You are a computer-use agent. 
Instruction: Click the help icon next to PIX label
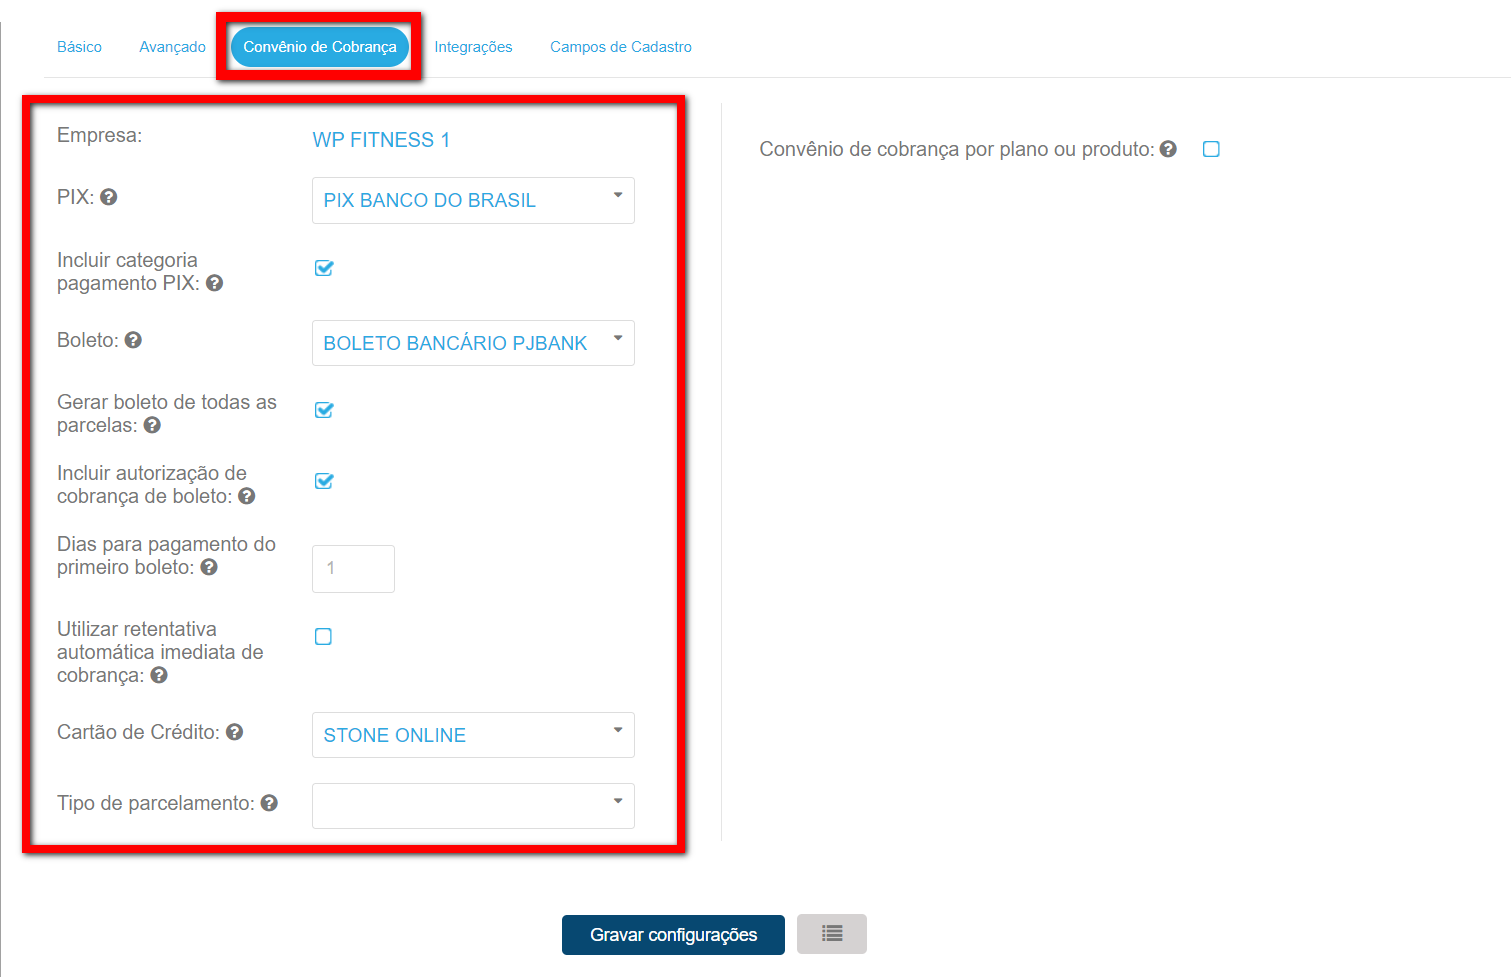[109, 198]
